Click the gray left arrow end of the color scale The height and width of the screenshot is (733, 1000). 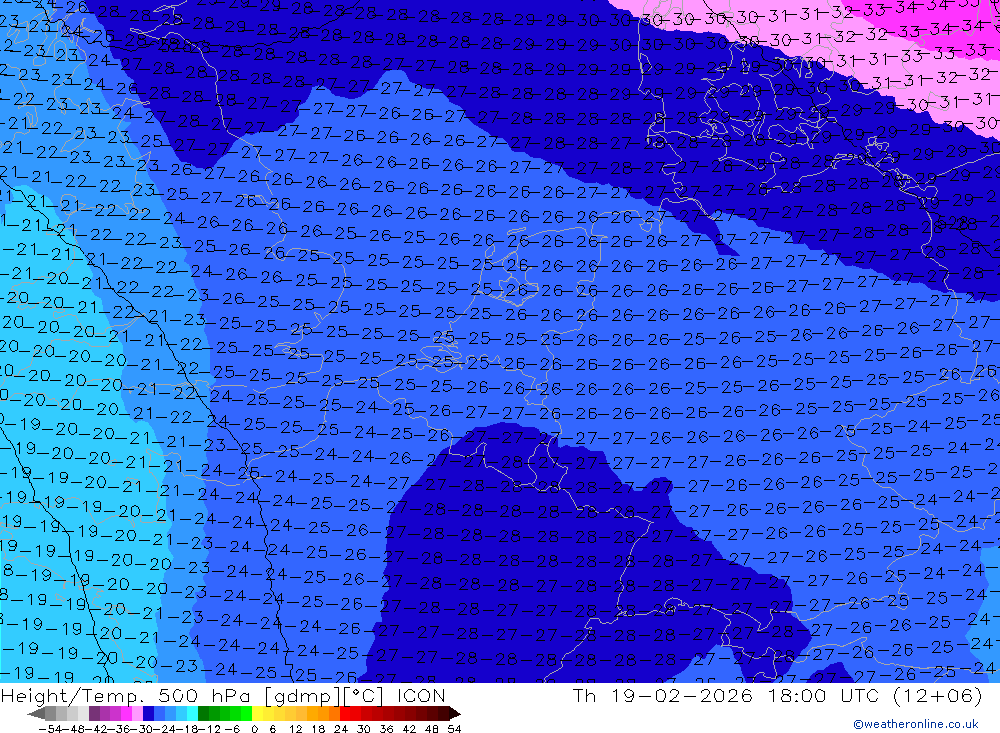[36, 714]
